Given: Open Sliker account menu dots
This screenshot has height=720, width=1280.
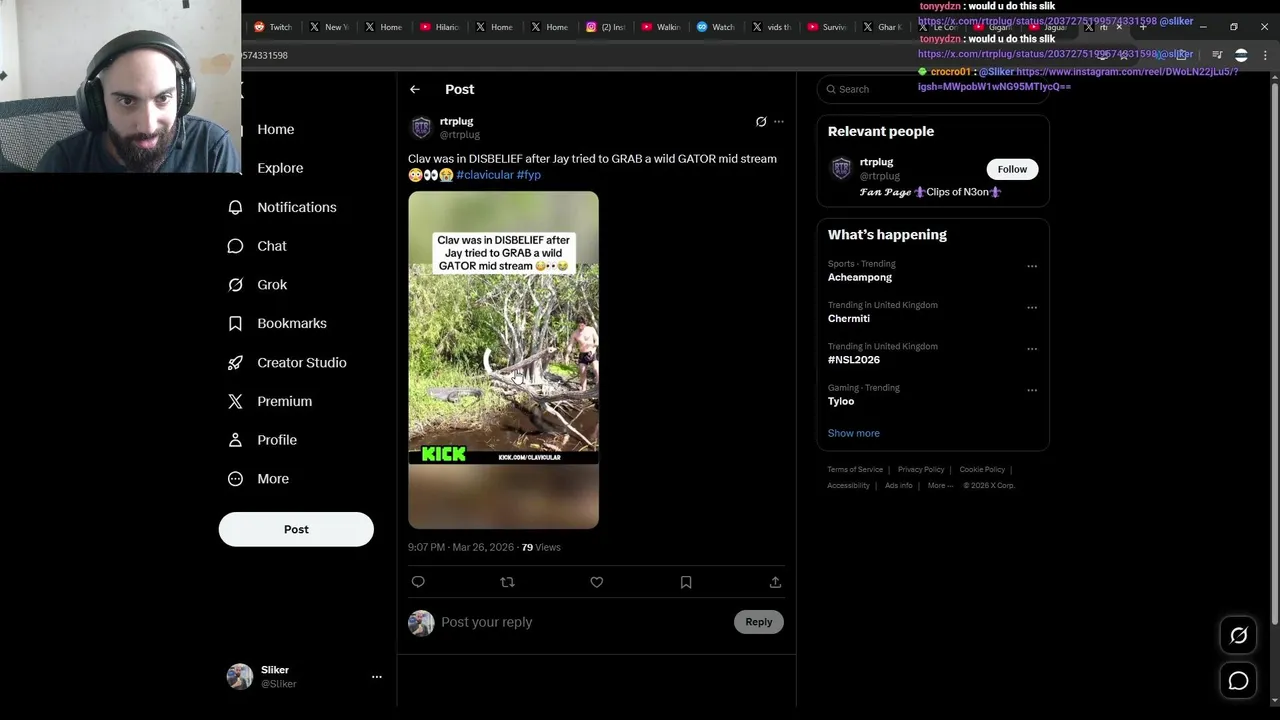Looking at the screenshot, I should pos(377,677).
